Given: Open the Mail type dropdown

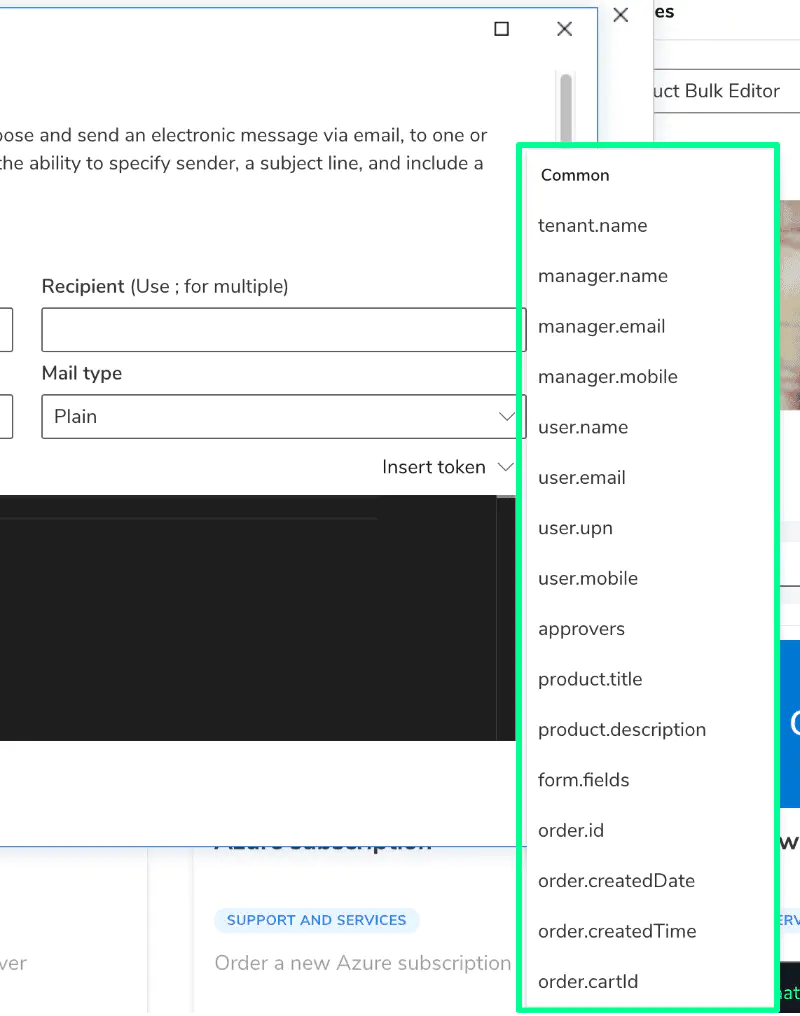Looking at the screenshot, I should (x=282, y=416).
